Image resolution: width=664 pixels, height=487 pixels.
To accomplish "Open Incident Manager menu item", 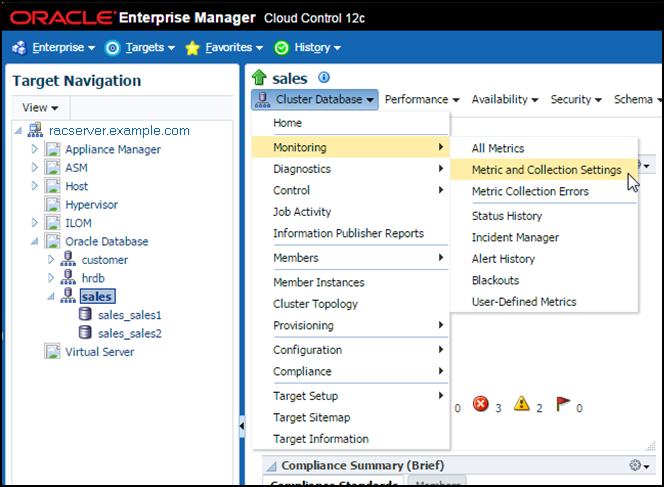I will (x=544, y=238).
